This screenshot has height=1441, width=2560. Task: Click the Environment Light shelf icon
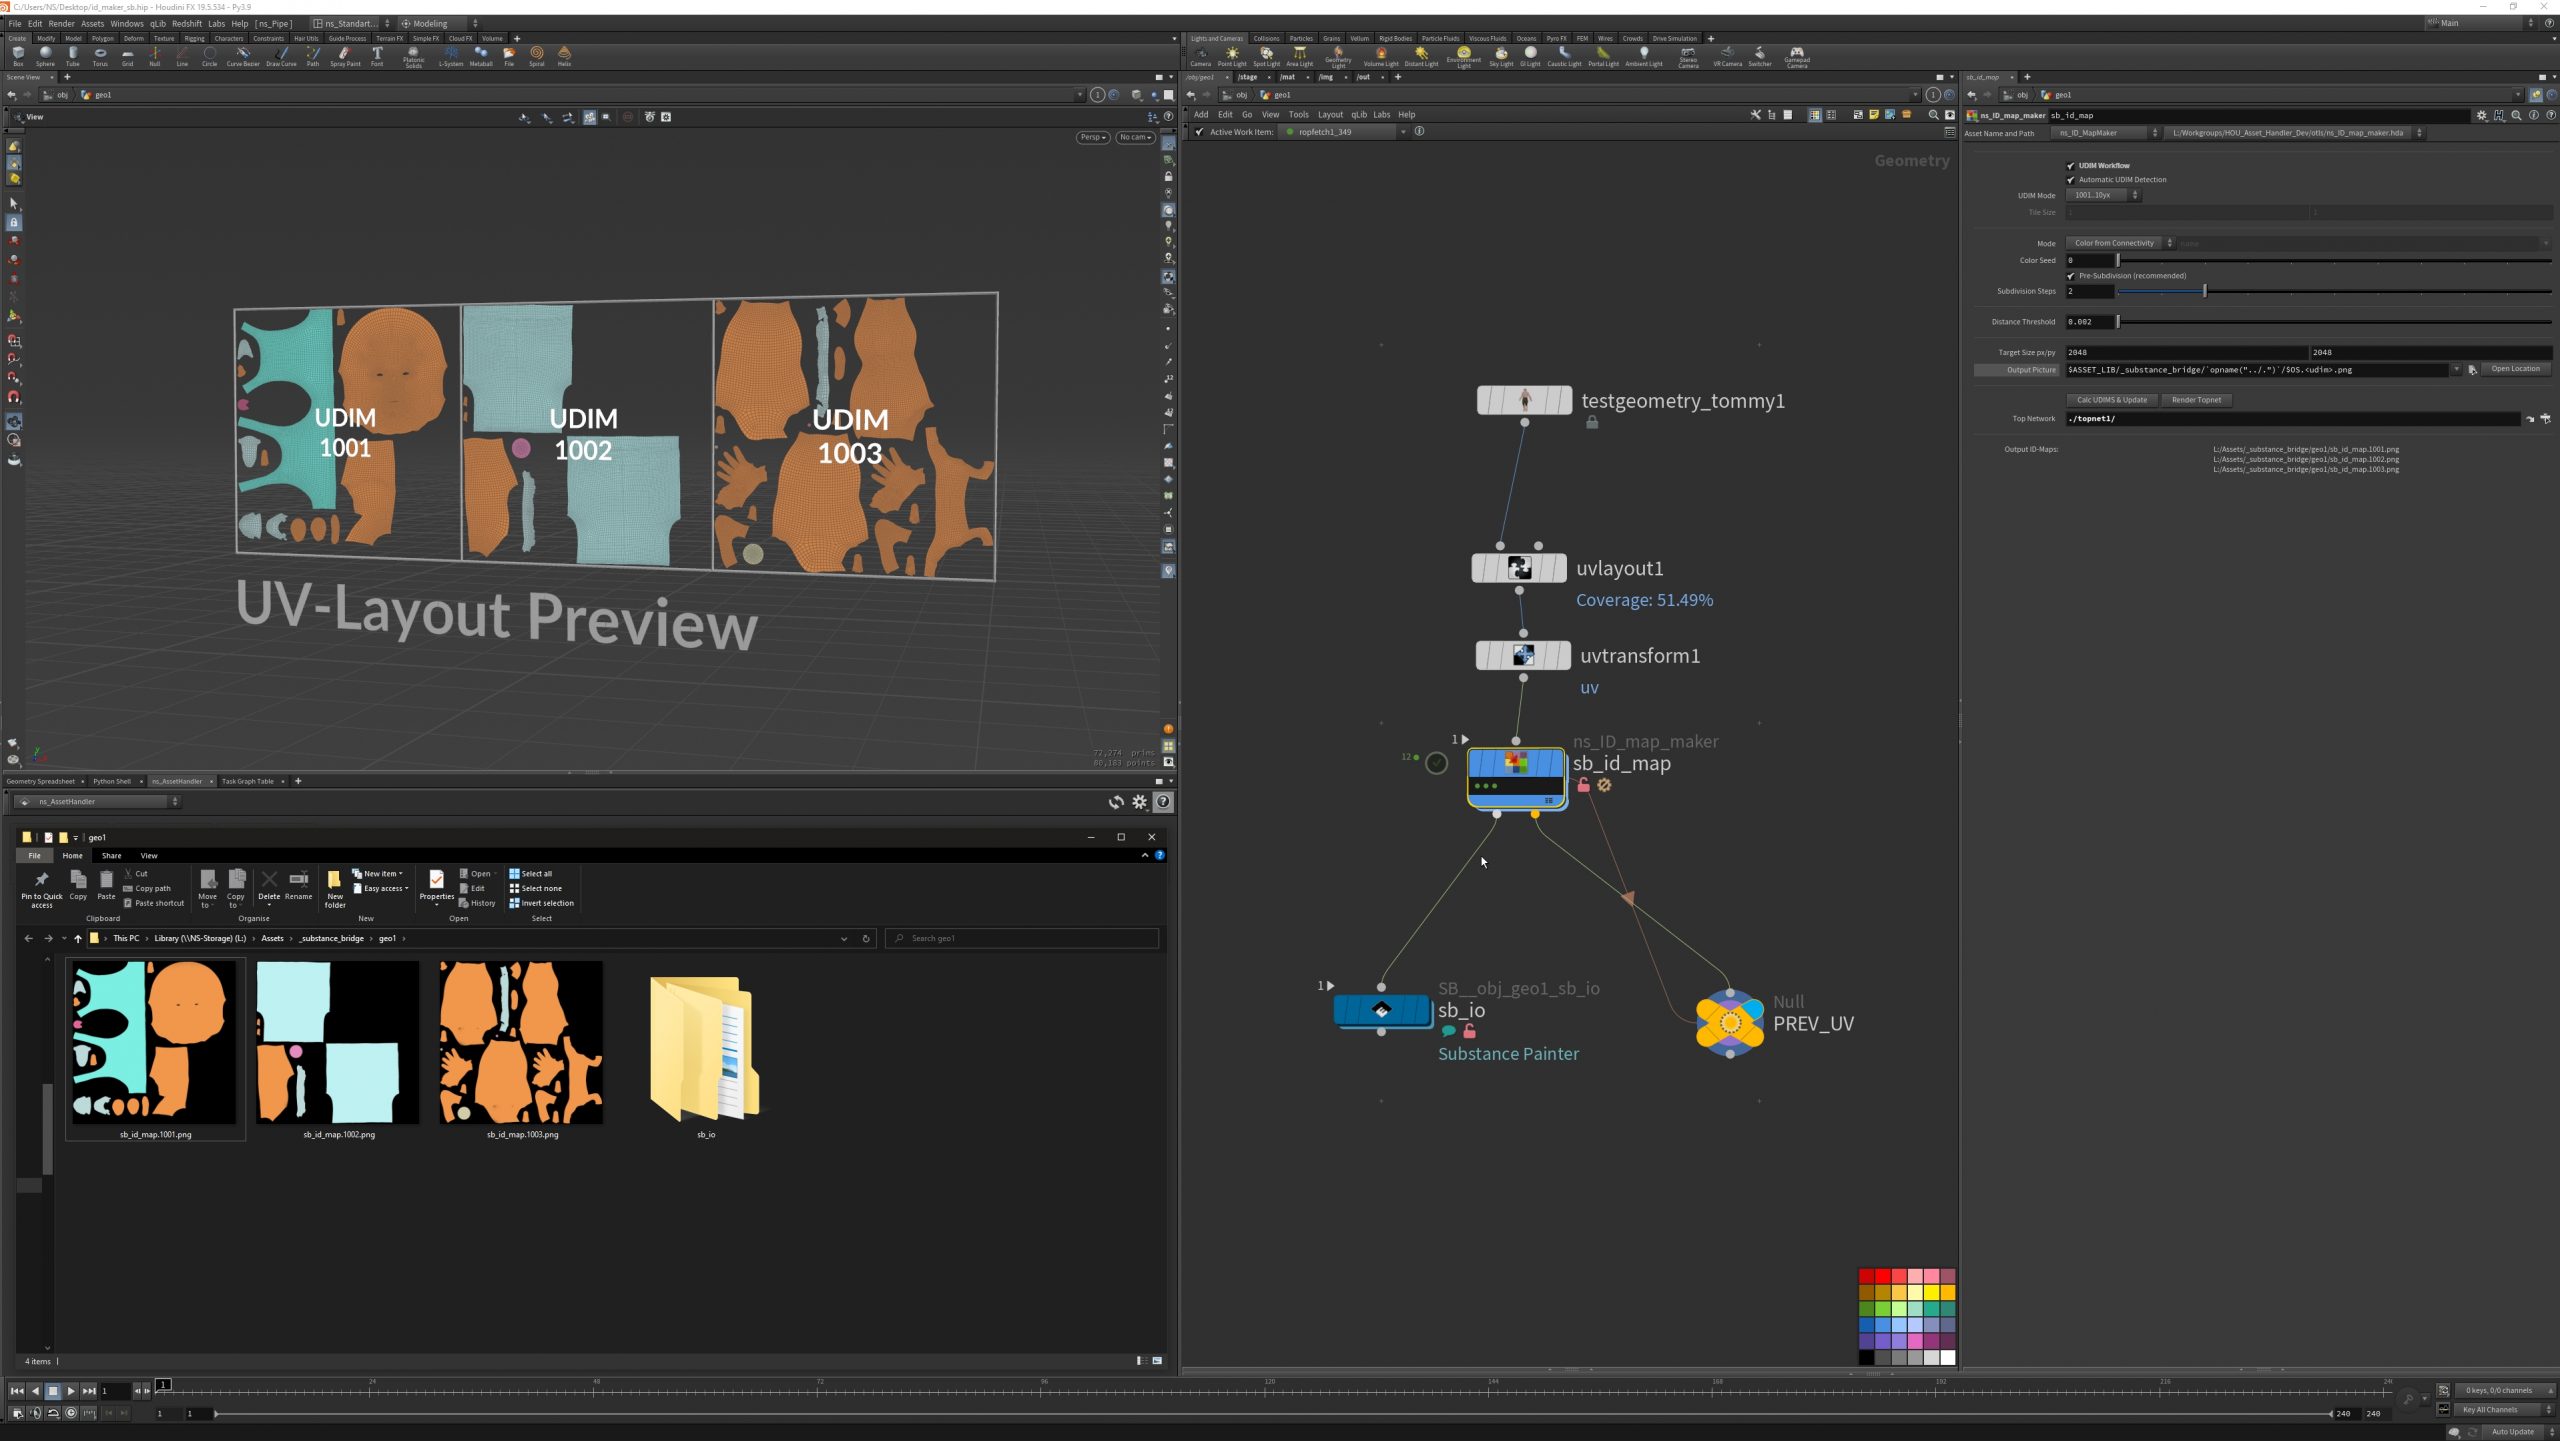(x=1463, y=55)
